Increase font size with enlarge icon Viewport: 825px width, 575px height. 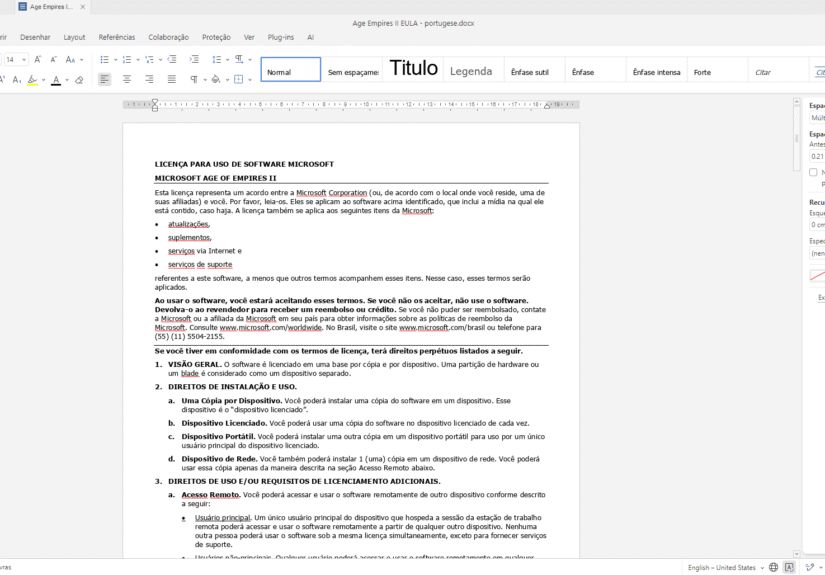[38, 60]
